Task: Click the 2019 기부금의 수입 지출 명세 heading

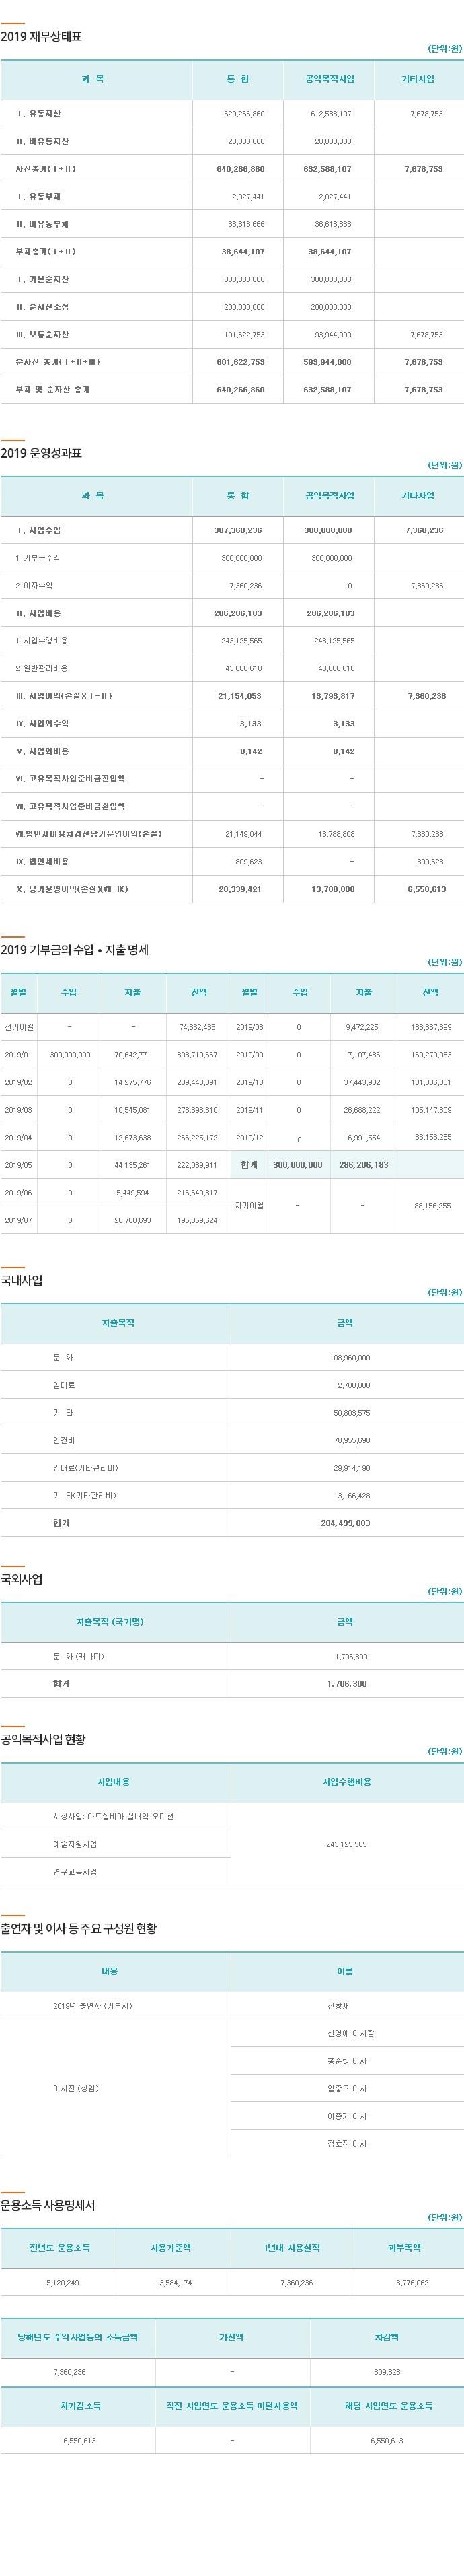Action: point(75,949)
